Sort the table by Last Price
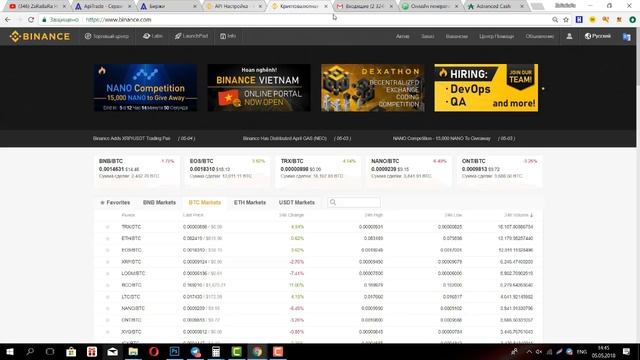This screenshot has height=360, width=640. click(193, 215)
